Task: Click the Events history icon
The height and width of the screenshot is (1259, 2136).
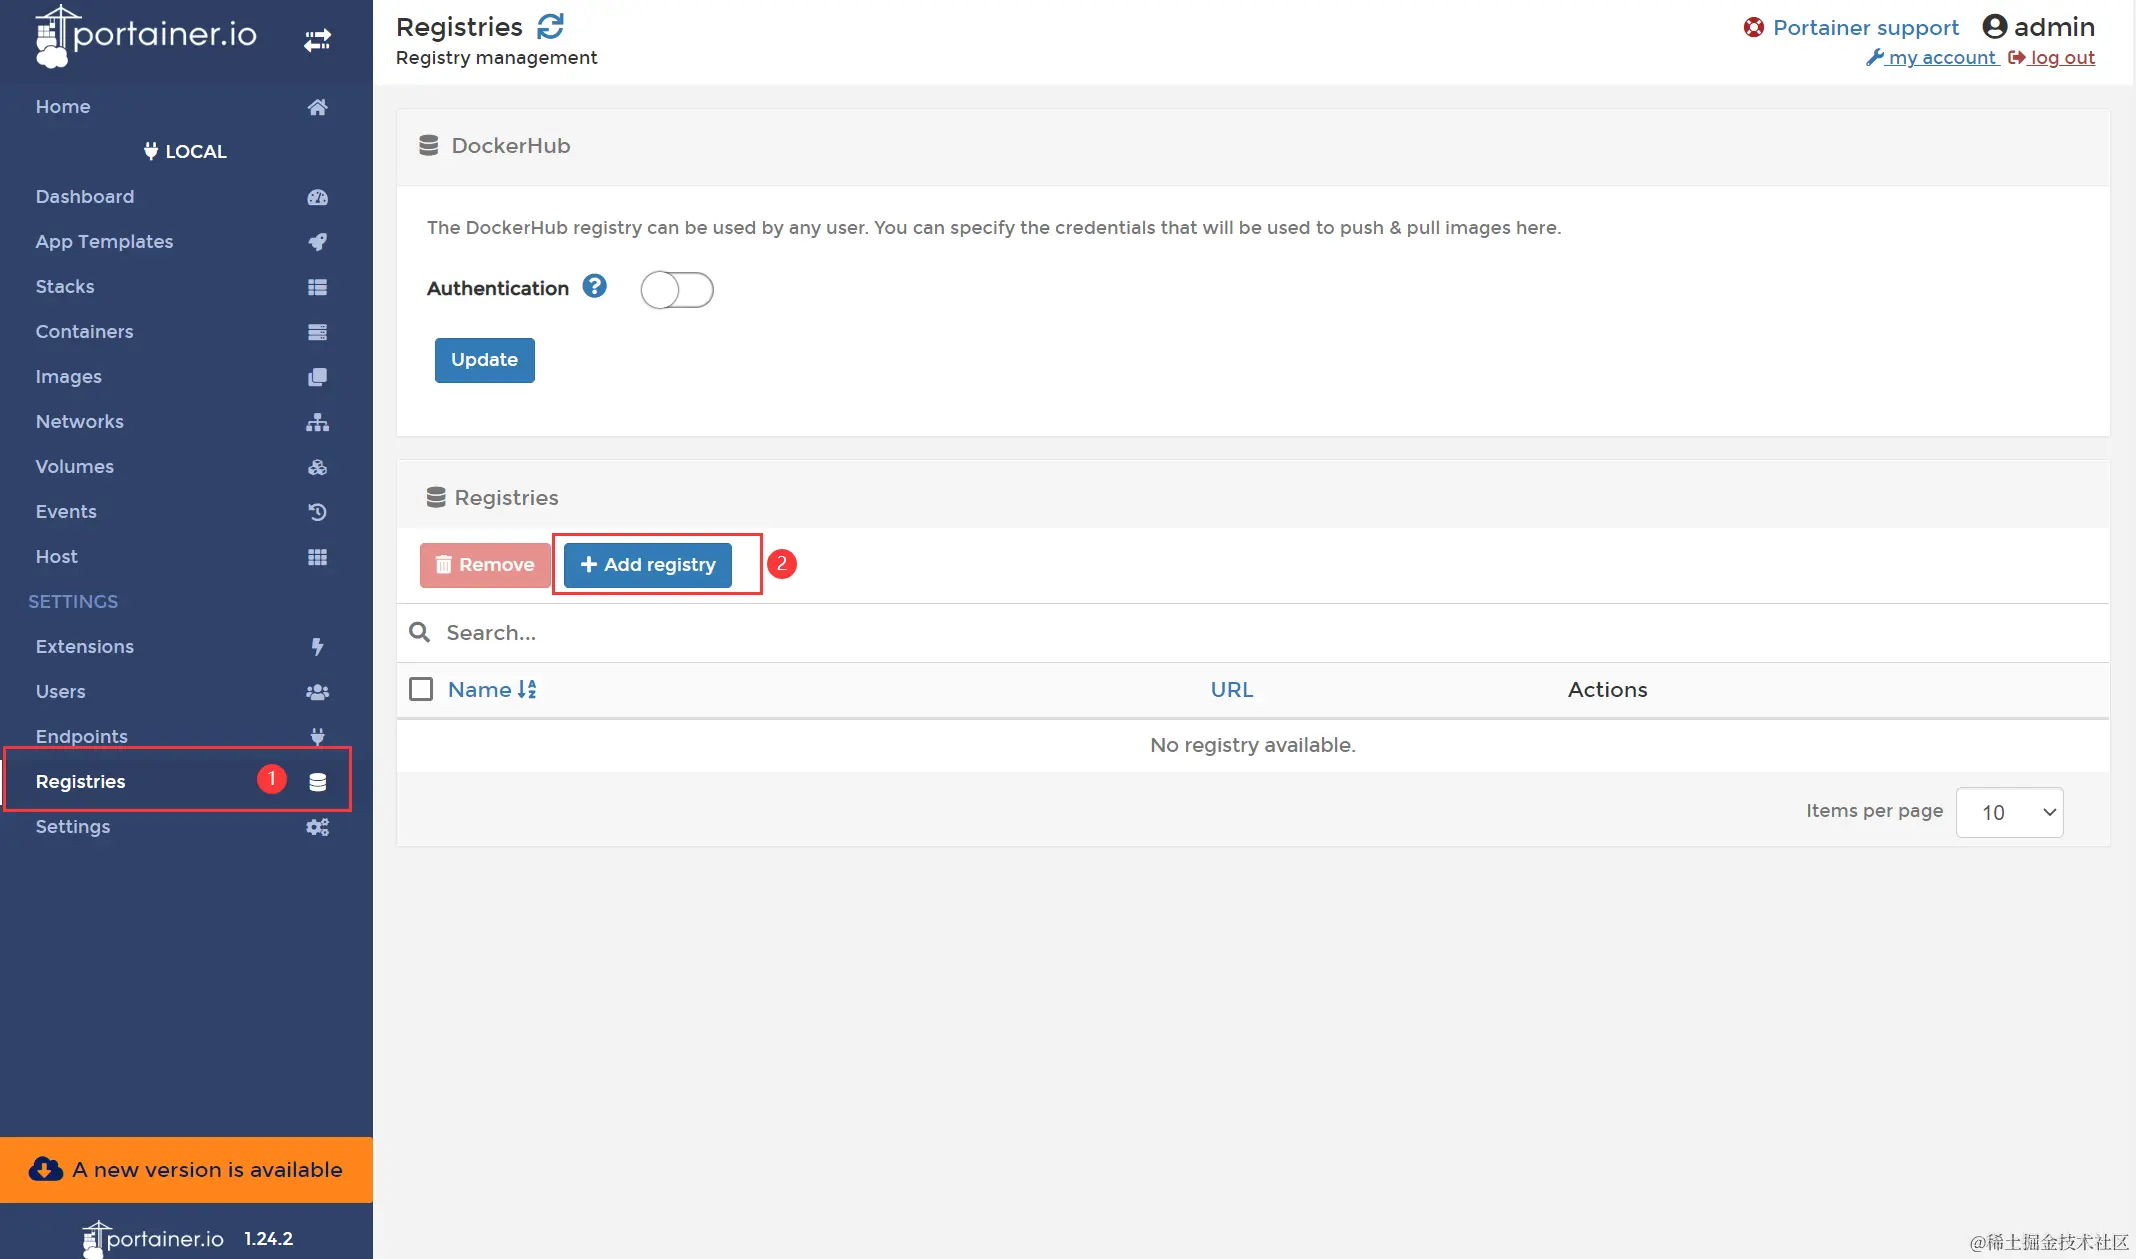Action: (317, 512)
